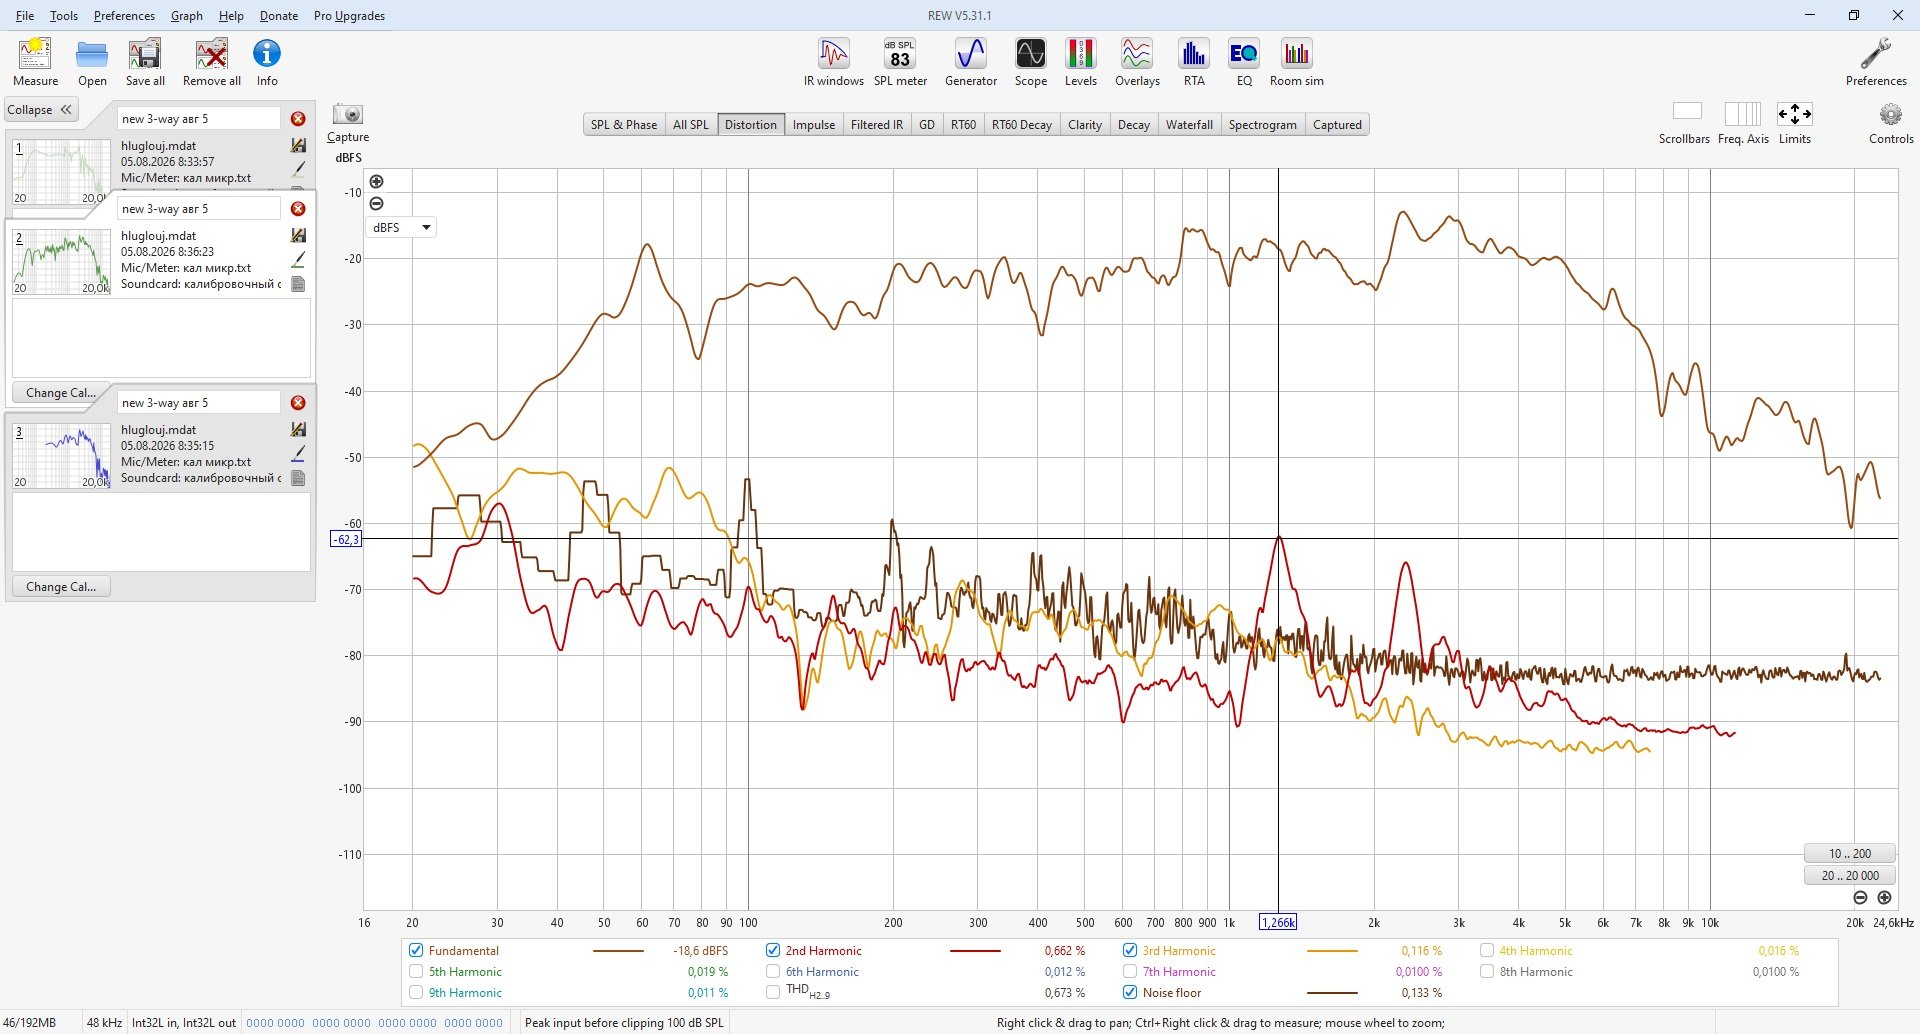
Task: Open the Generator tool
Action: point(970,62)
